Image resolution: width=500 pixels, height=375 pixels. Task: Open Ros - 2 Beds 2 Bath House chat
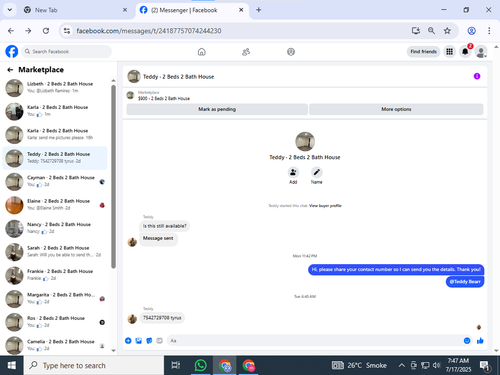pyautogui.click(x=55, y=322)
